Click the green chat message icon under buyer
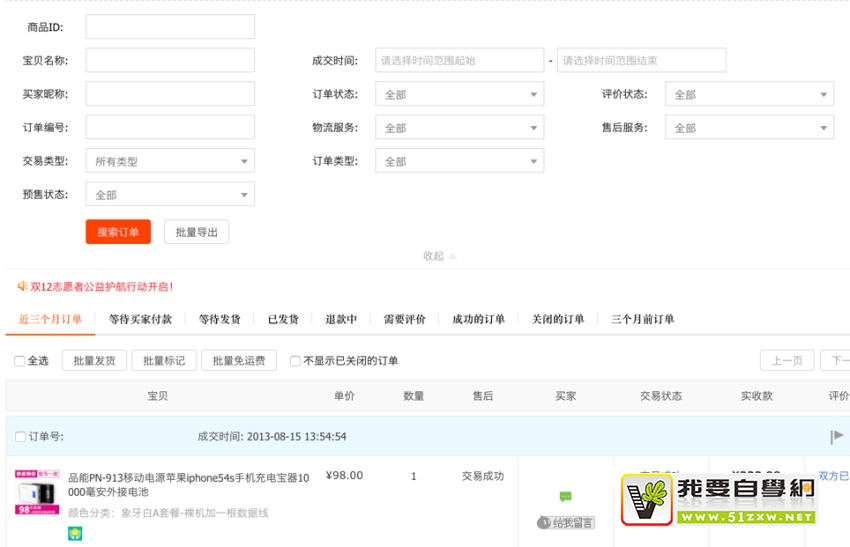 pos(565,496)
